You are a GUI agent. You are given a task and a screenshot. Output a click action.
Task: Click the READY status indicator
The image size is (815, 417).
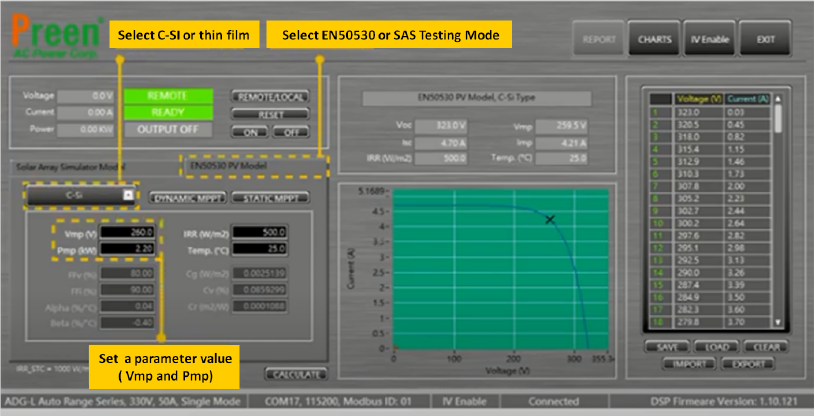coord(168,113)
